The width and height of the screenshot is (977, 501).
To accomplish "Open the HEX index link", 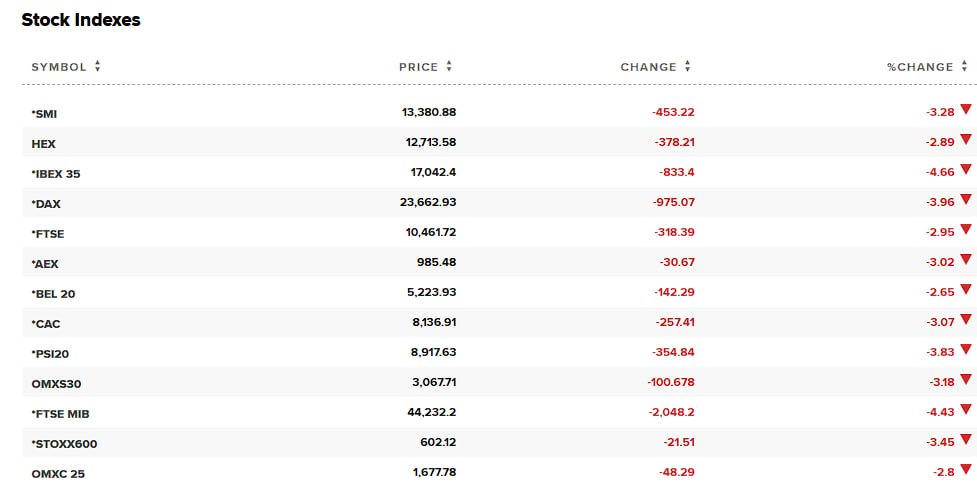I will [44, 144].
